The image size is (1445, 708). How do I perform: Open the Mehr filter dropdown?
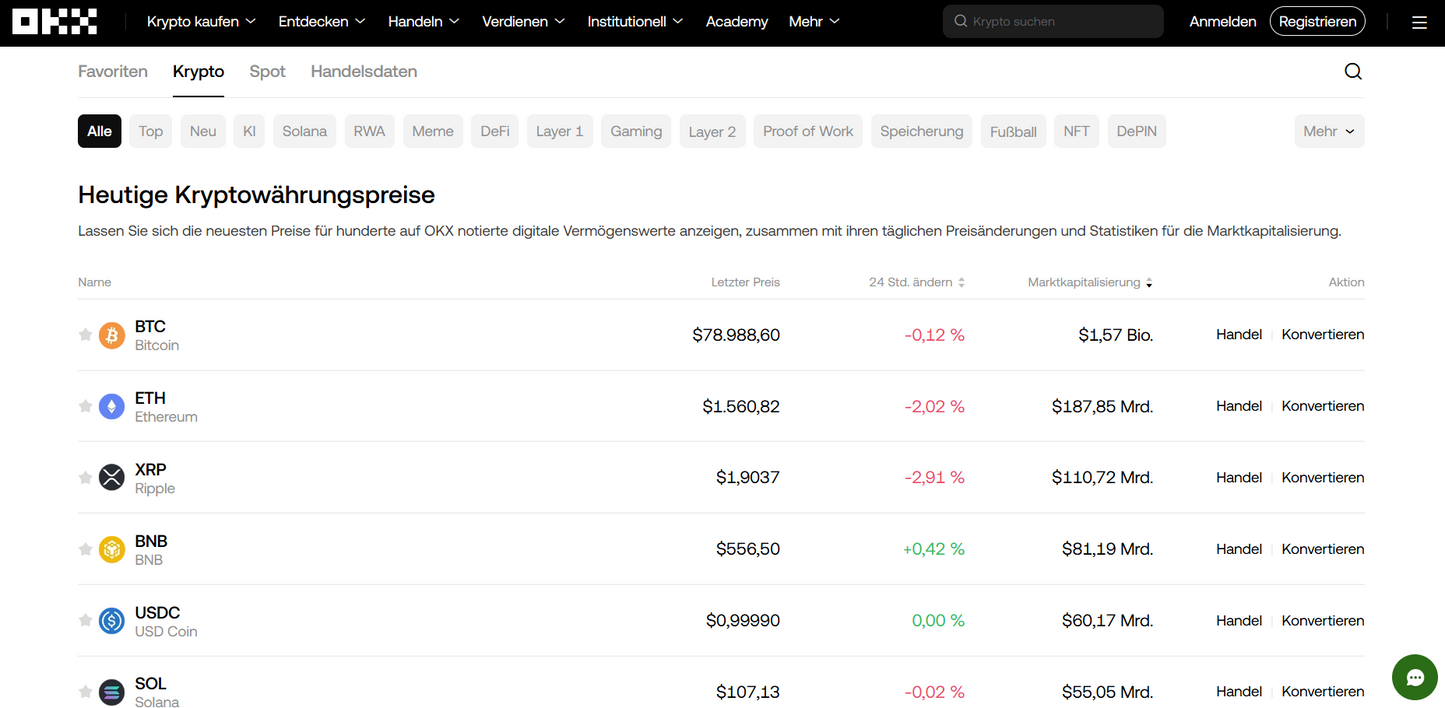1329,131
